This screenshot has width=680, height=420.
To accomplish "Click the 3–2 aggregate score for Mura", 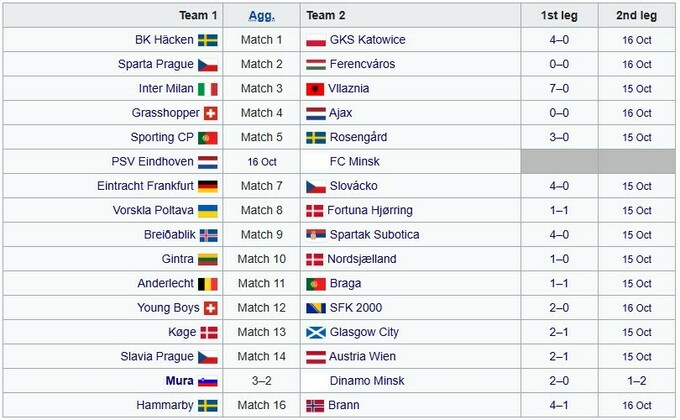I will (261, 381).
